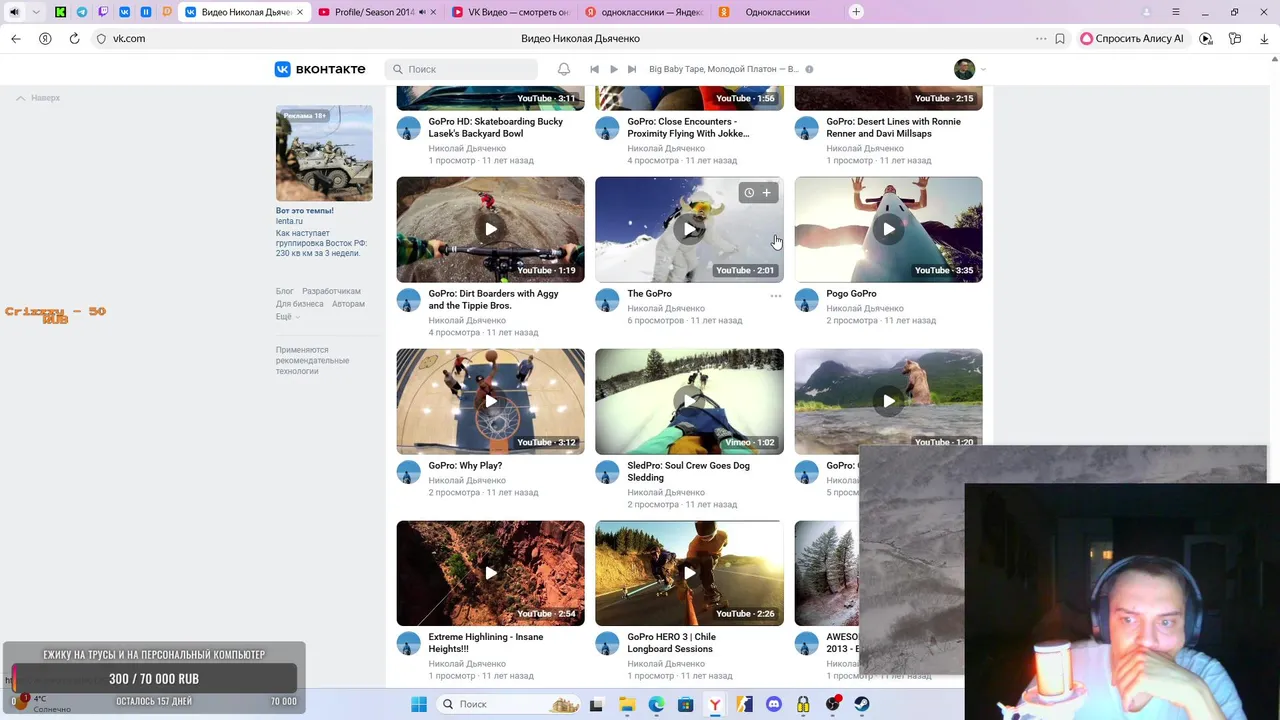Screen dimensions: 1280x720
Task: Click author avatar beside GoPro: Why Play?
Action: pyautogui.click(x=409, y=472)
